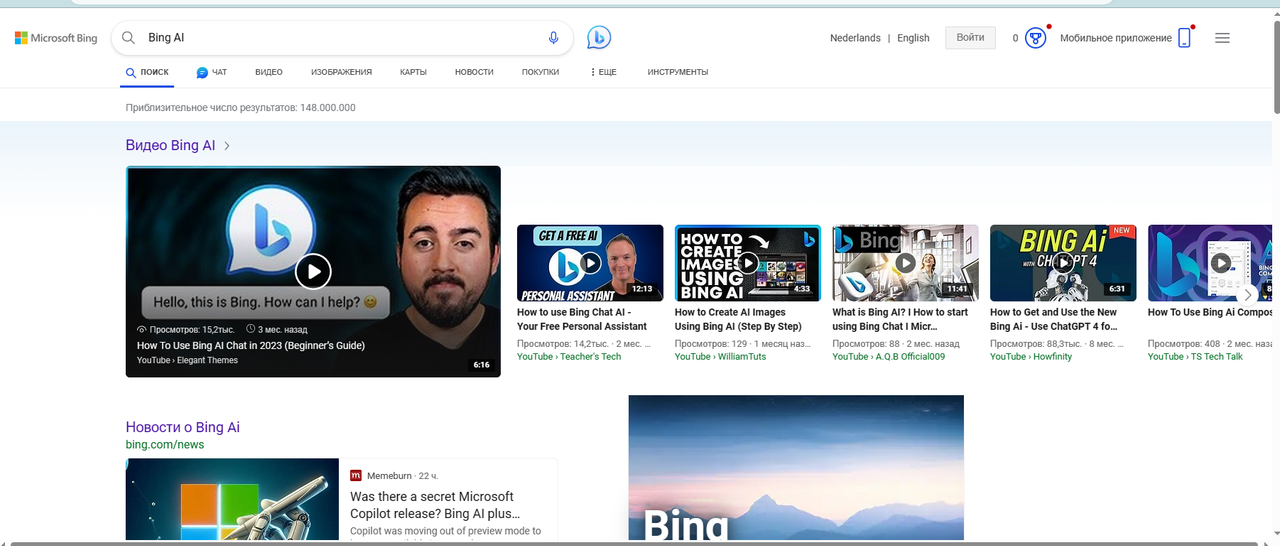Screen dimensions: 1280x546
Task: Open the hamburger settings menu
Action: pyautogui.click(x=1222, y=38)
